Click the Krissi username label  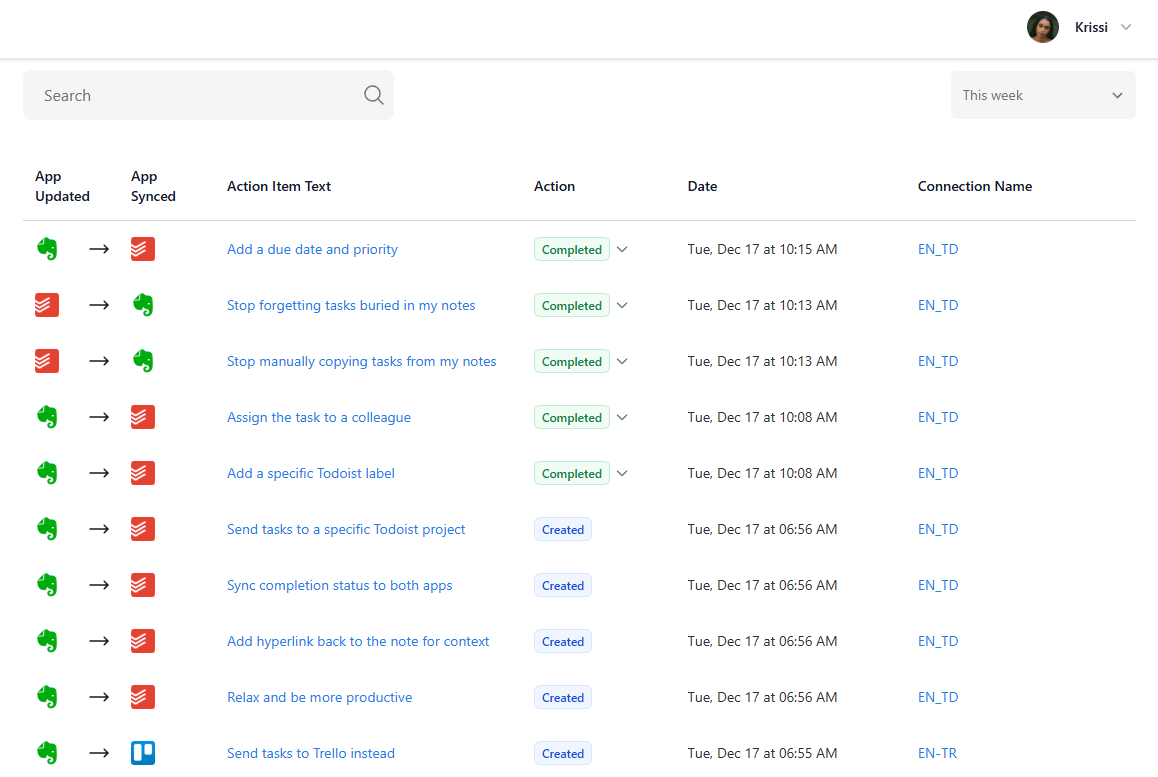pyautogui.click(x=1091, y=27)
